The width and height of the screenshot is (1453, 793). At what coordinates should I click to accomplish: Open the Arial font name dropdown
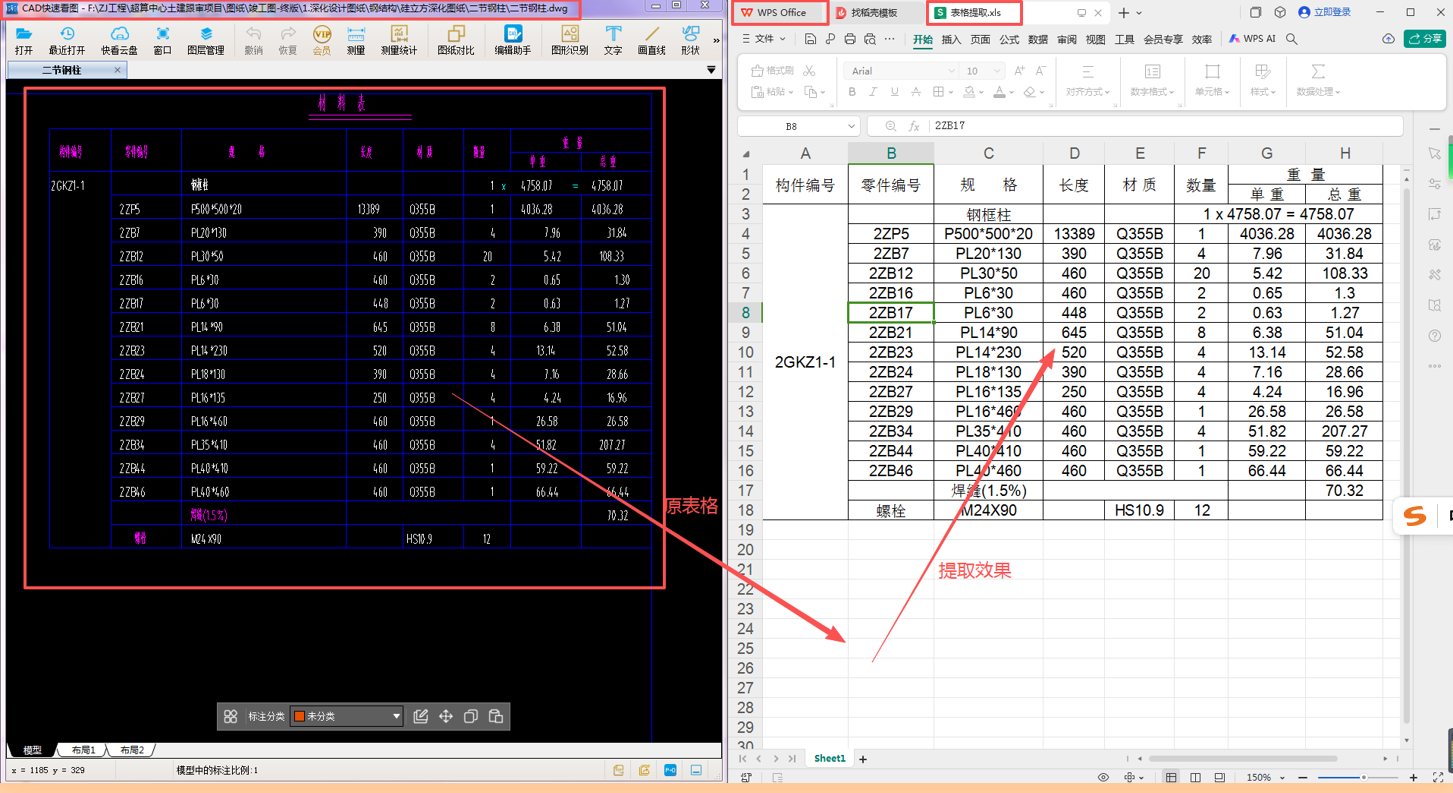950,71
